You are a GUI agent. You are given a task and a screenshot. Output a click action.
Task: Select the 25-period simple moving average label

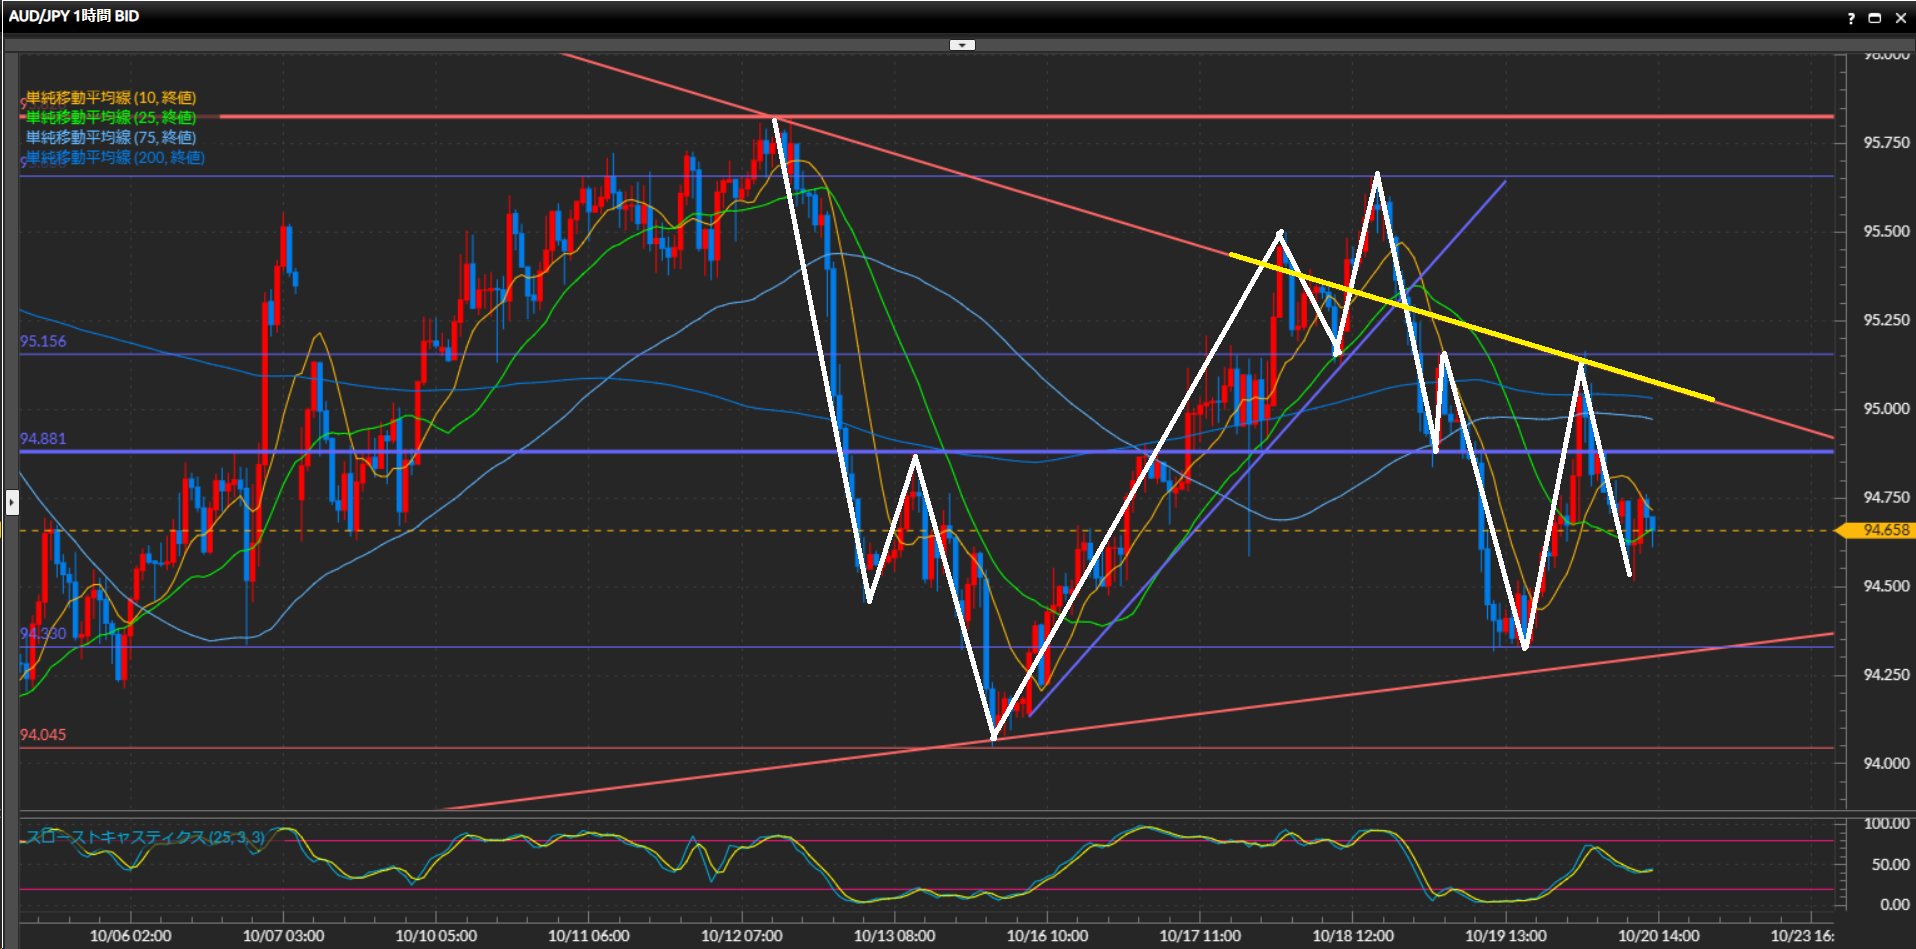(110, 118)
